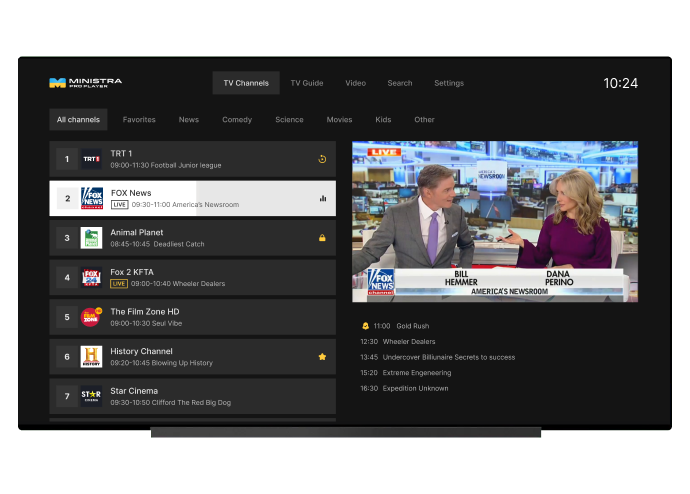
Task: Click the LIVE badge in the FOX News row
Action: tap(119, 205)
